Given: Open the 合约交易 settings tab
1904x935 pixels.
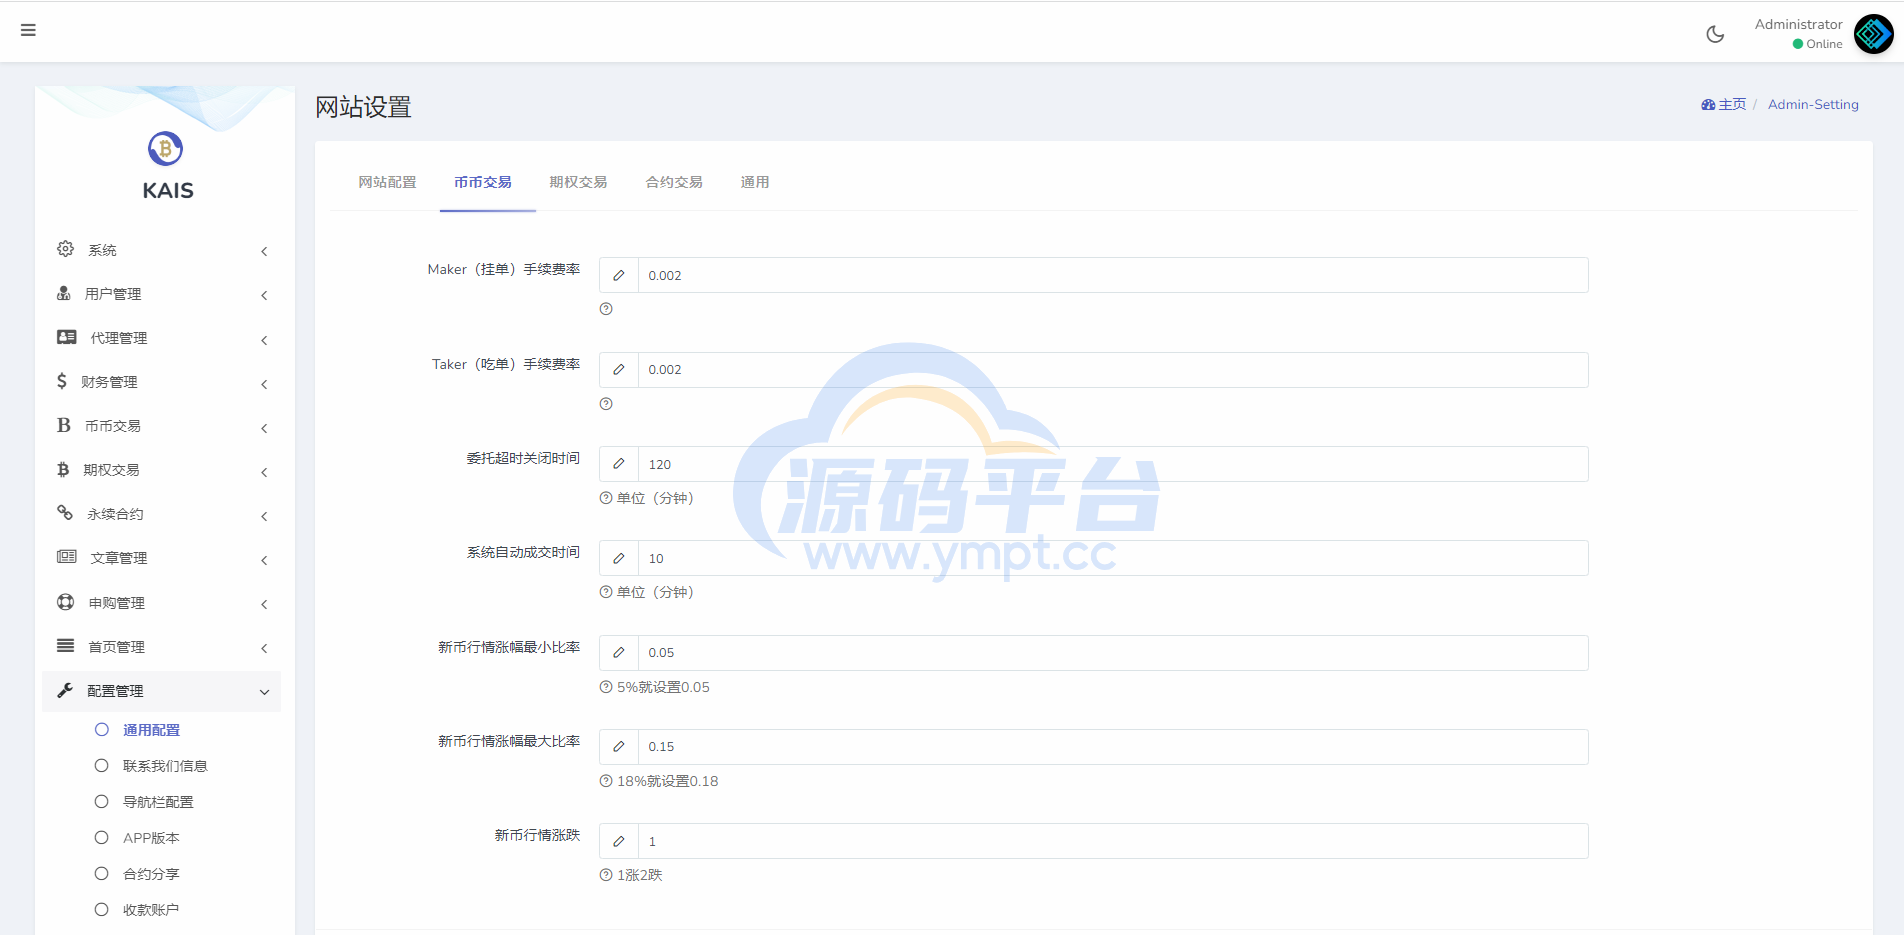Looking at the screenshot, I should (674, 182).
